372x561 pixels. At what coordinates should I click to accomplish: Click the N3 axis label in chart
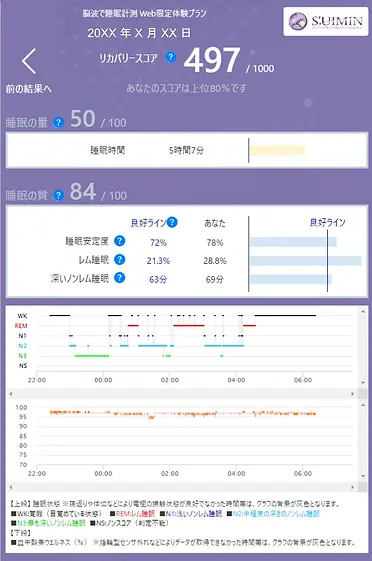click(23, 356)
